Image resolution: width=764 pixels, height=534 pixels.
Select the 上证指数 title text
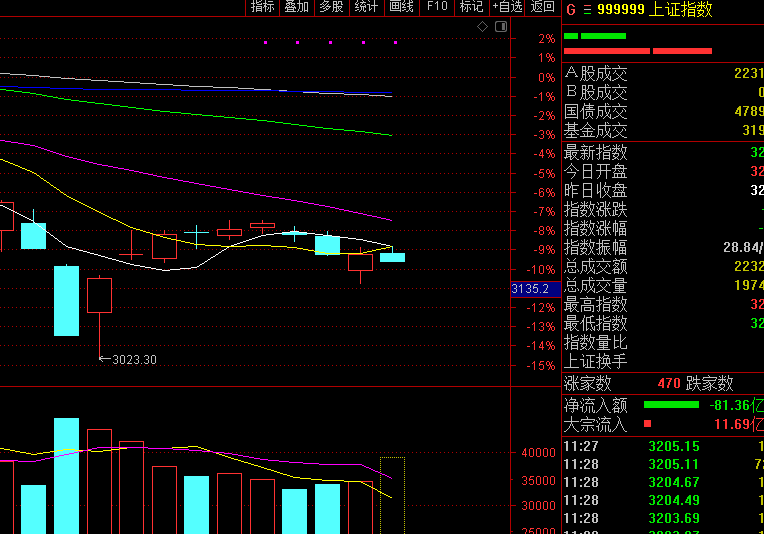click(681, 9)
